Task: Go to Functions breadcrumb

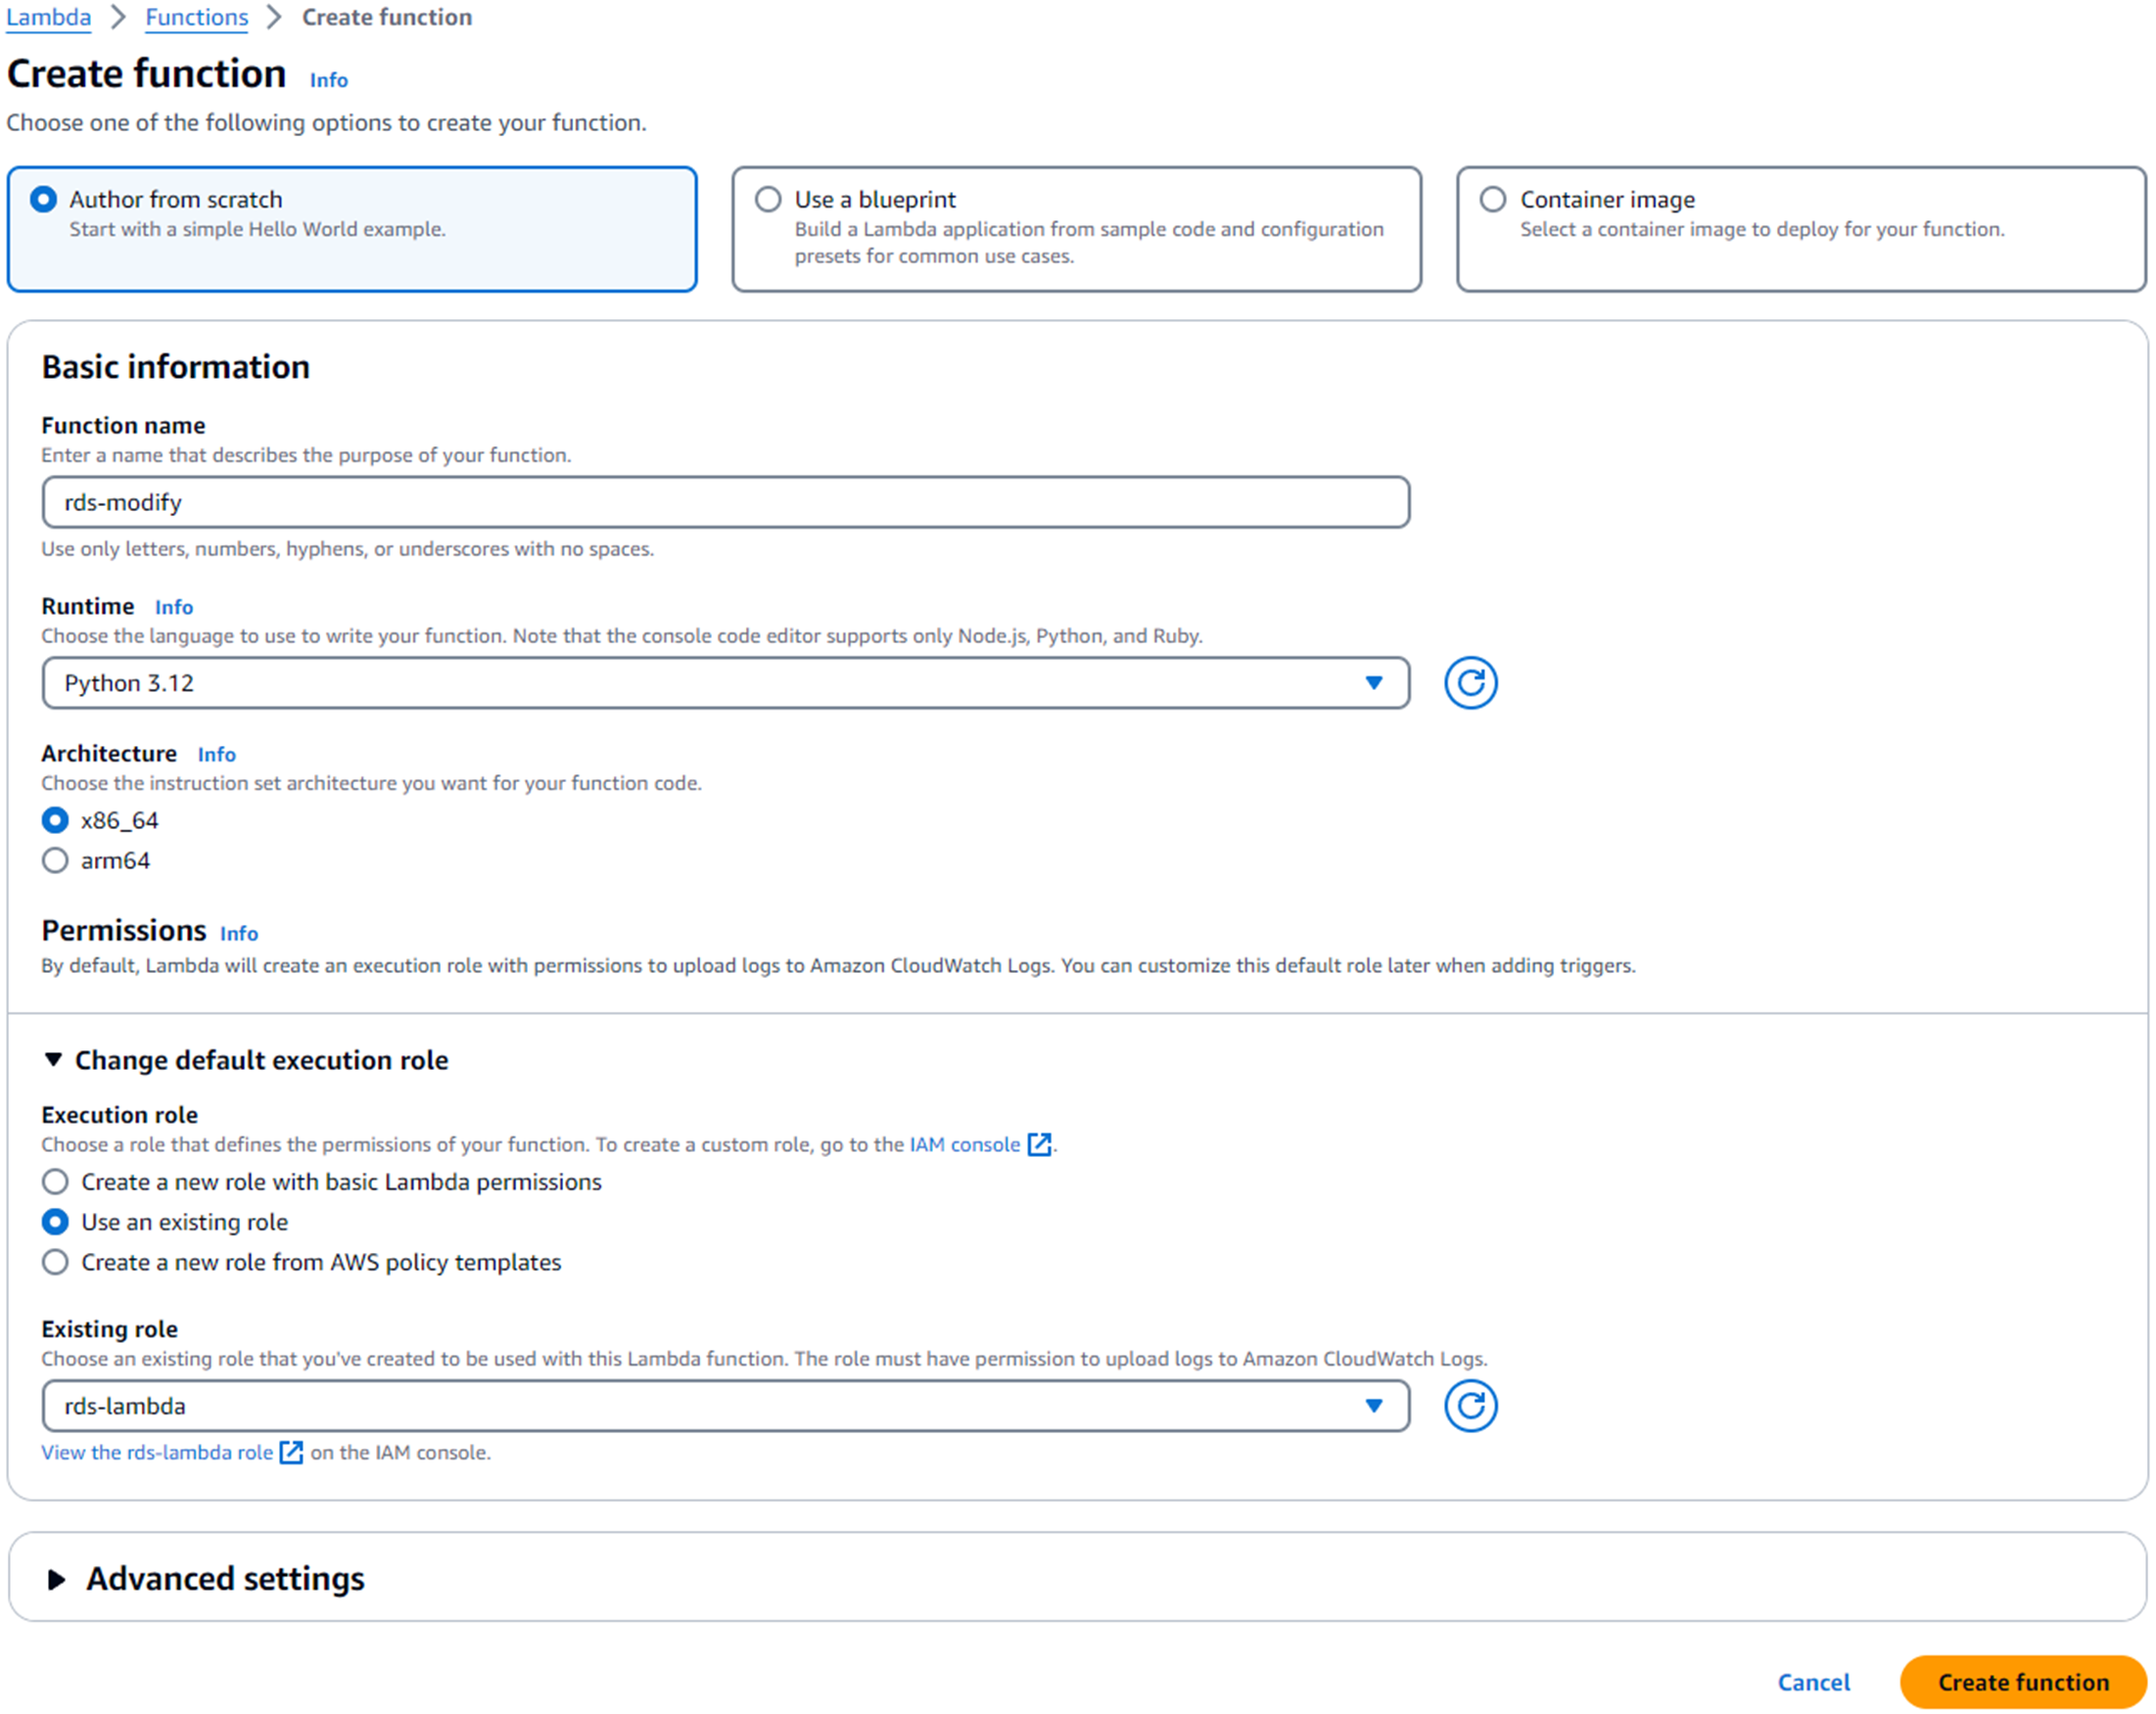Action: click(196, 17)
